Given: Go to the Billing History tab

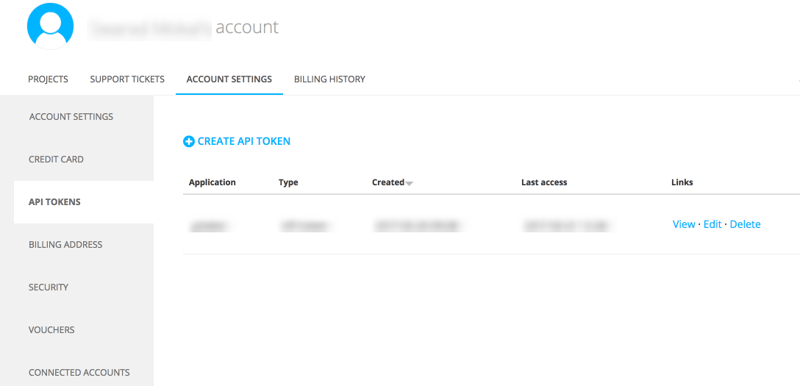Looking at the screenshot, I should [x=330, y=79].
